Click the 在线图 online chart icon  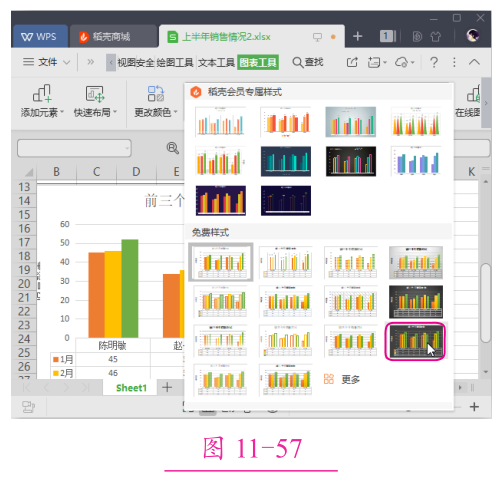469,101
